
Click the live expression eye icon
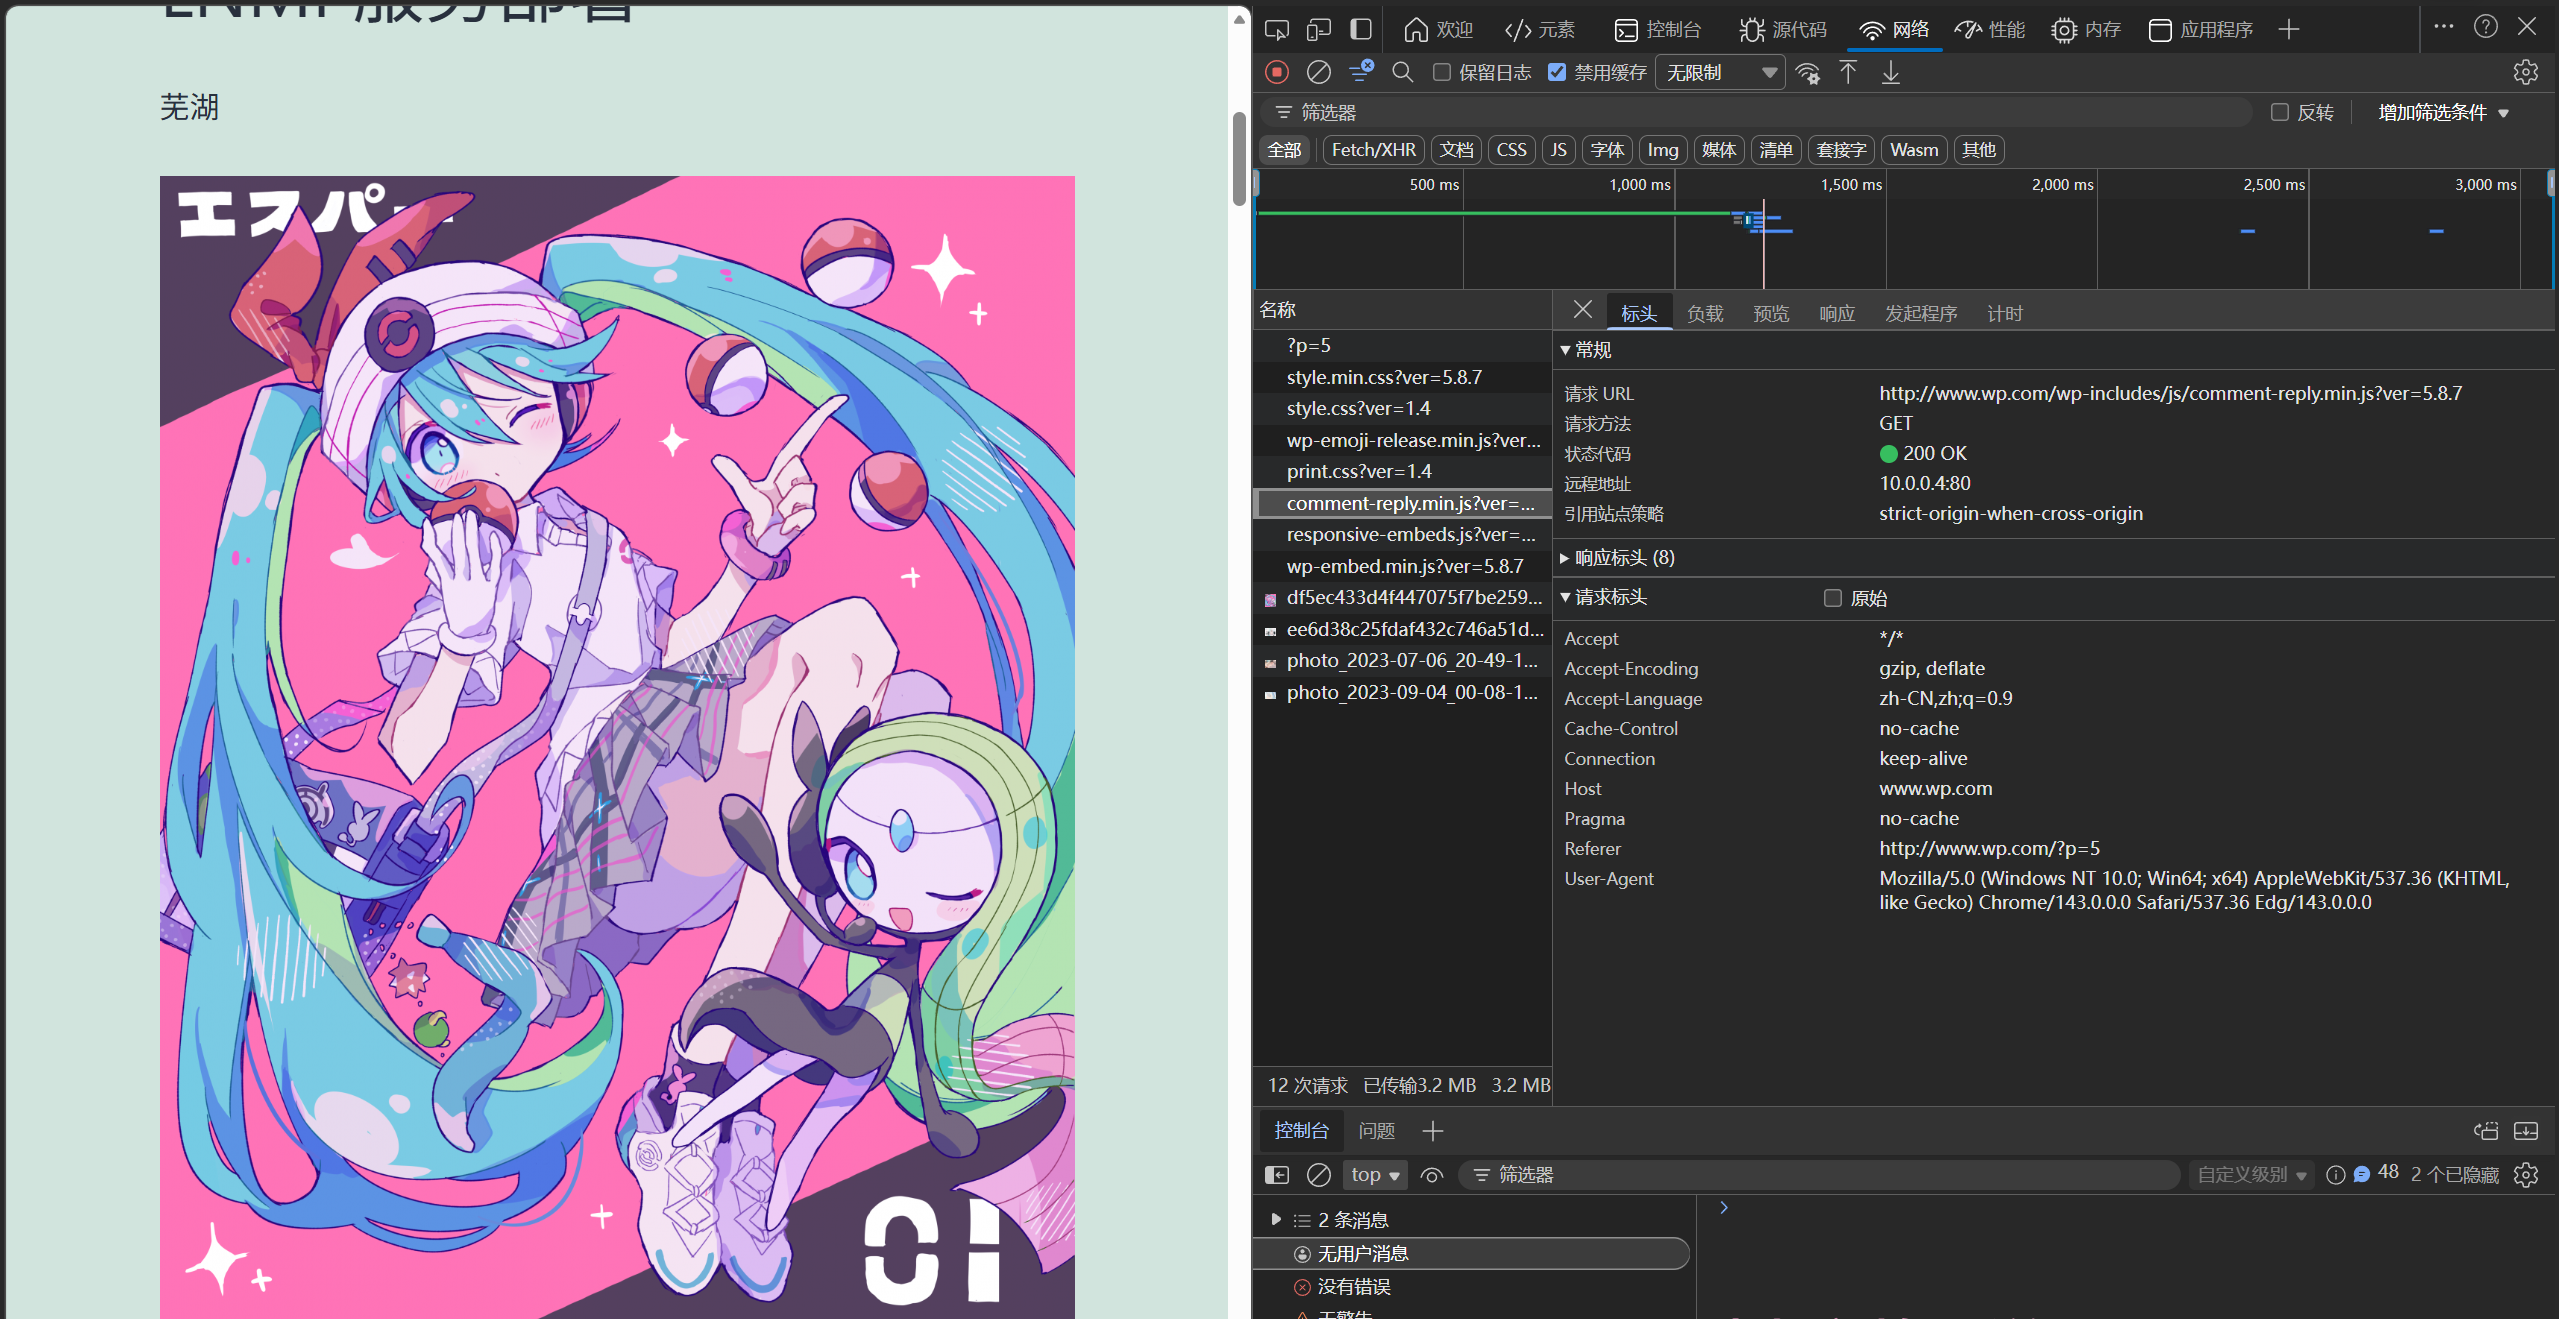click(1432, 1175)
